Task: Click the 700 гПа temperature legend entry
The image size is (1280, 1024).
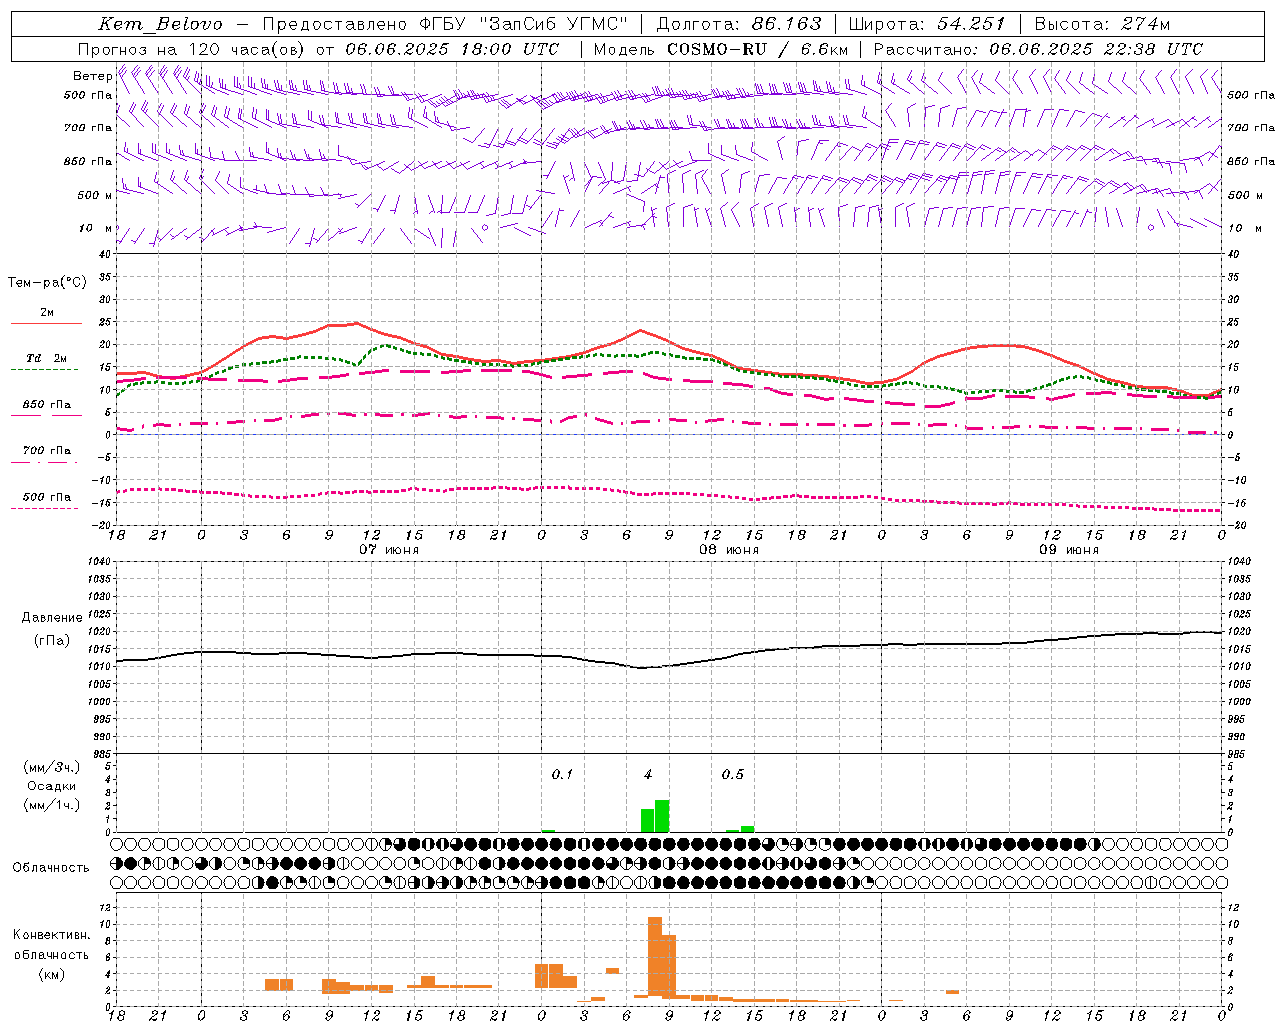Action: click(x=46, y=455)
